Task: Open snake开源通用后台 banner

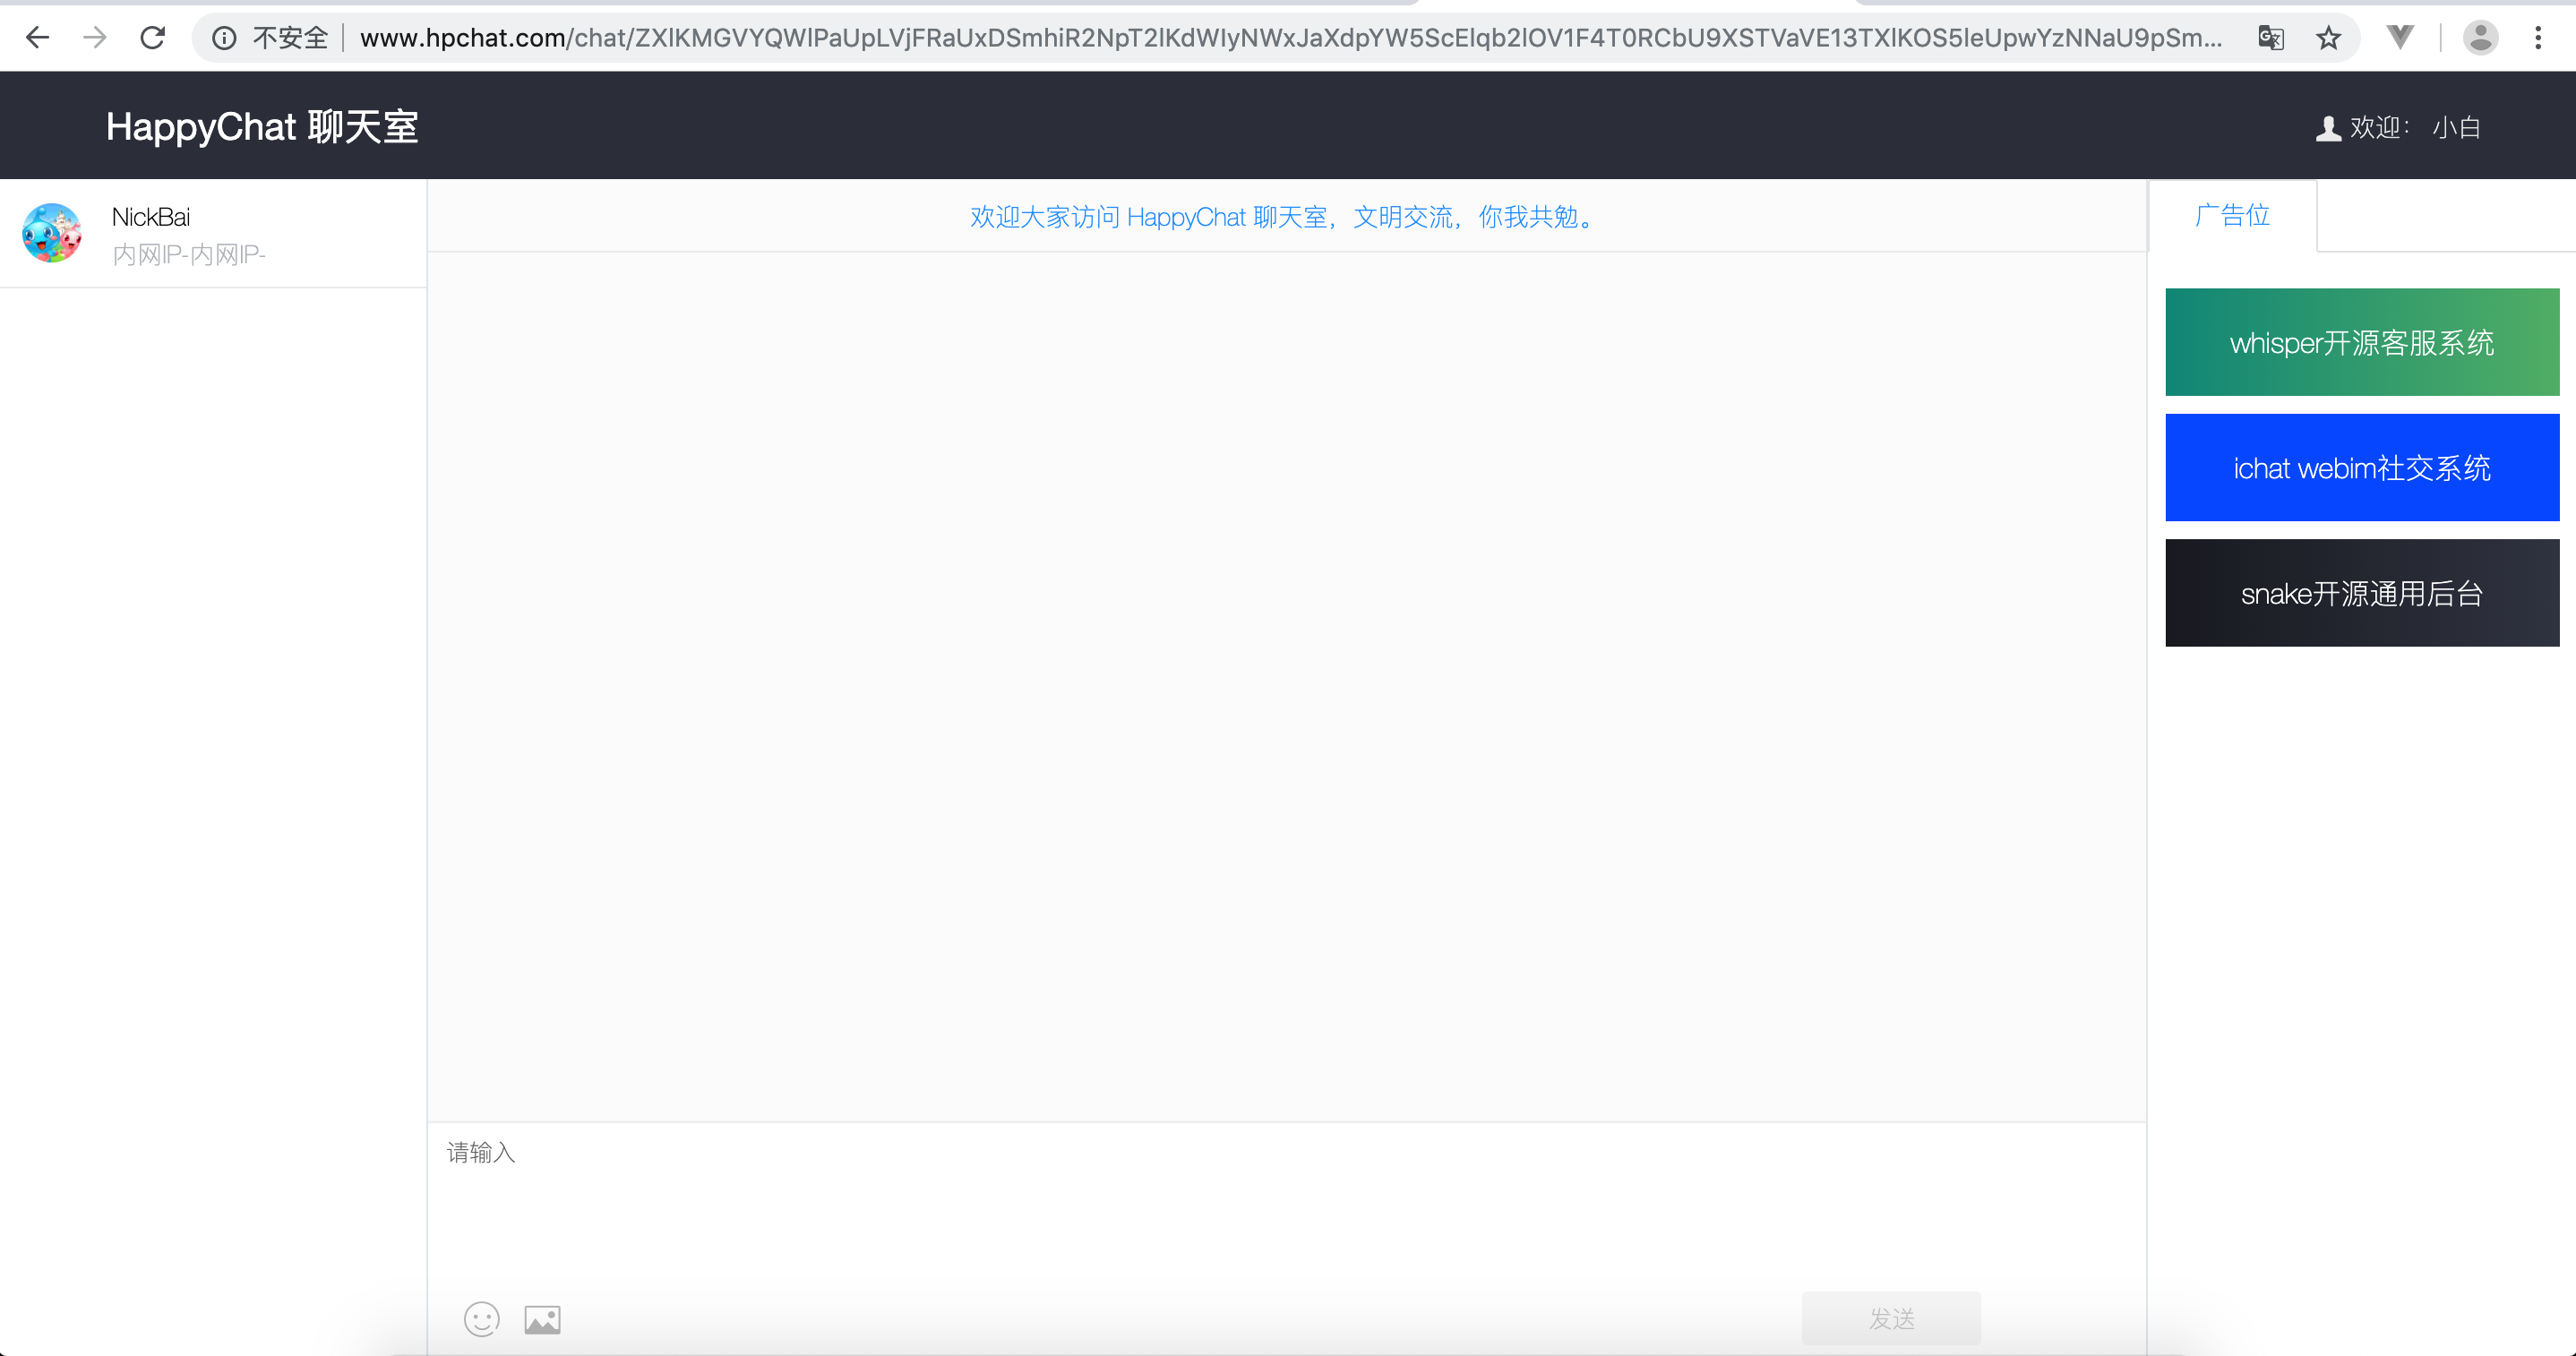Action: 2361,593
